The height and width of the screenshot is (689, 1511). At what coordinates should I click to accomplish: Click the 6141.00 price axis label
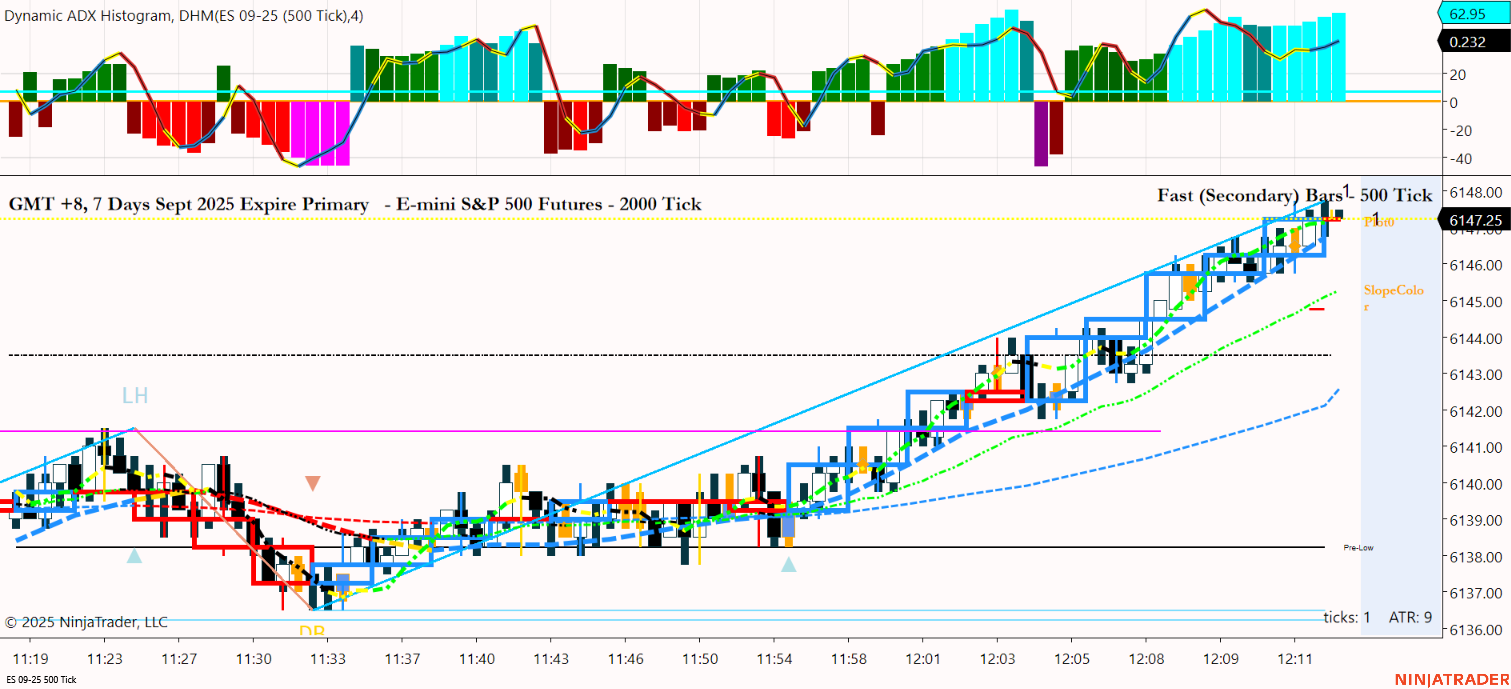1475,448
